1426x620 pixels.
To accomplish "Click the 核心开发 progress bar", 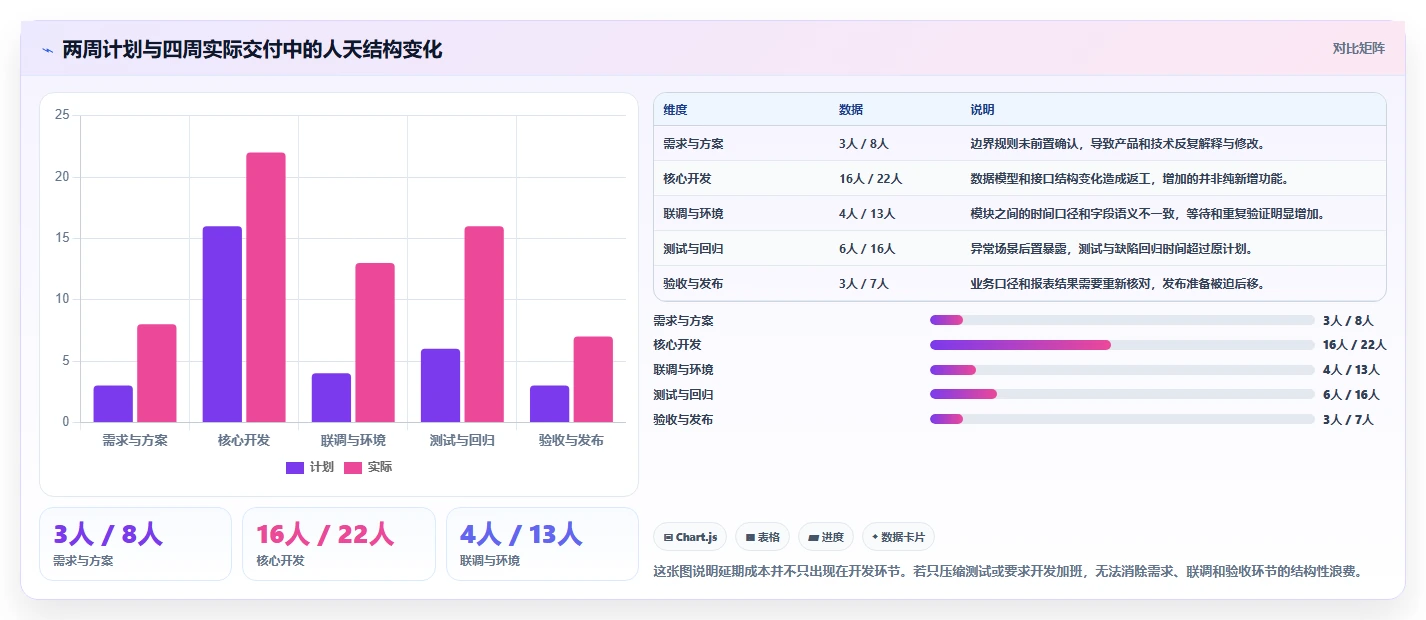I will [1122, 345].
